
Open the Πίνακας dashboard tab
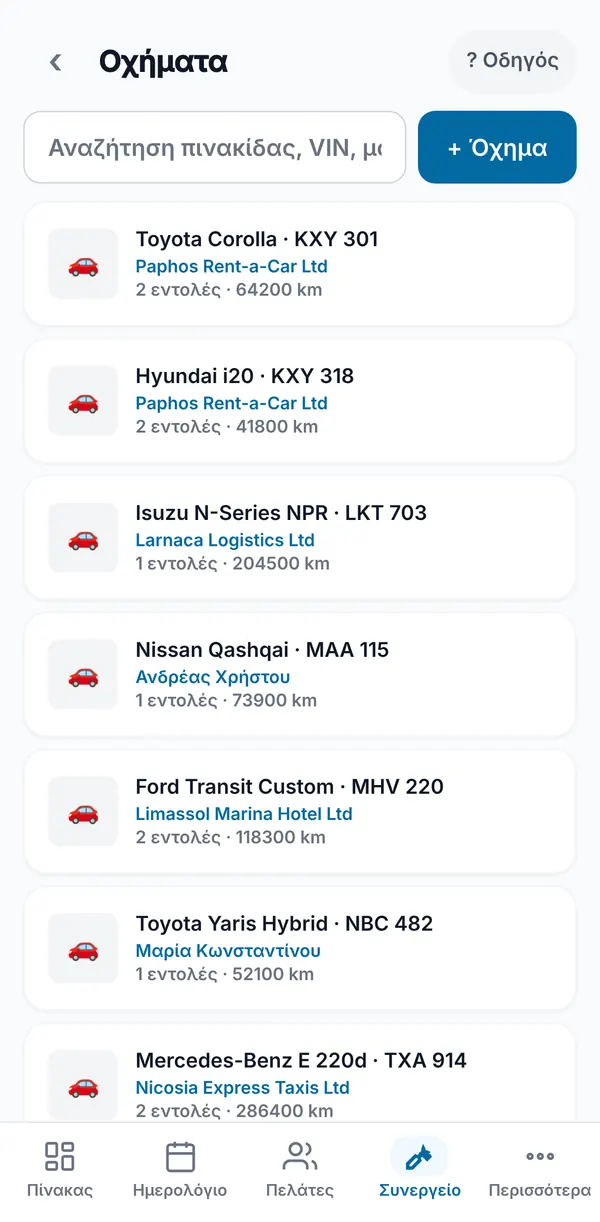click(60, 1168)
